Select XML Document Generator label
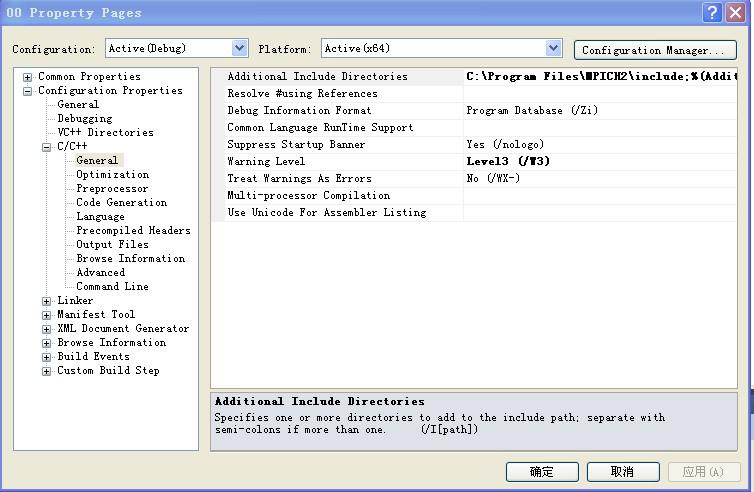 coord(123,328)
